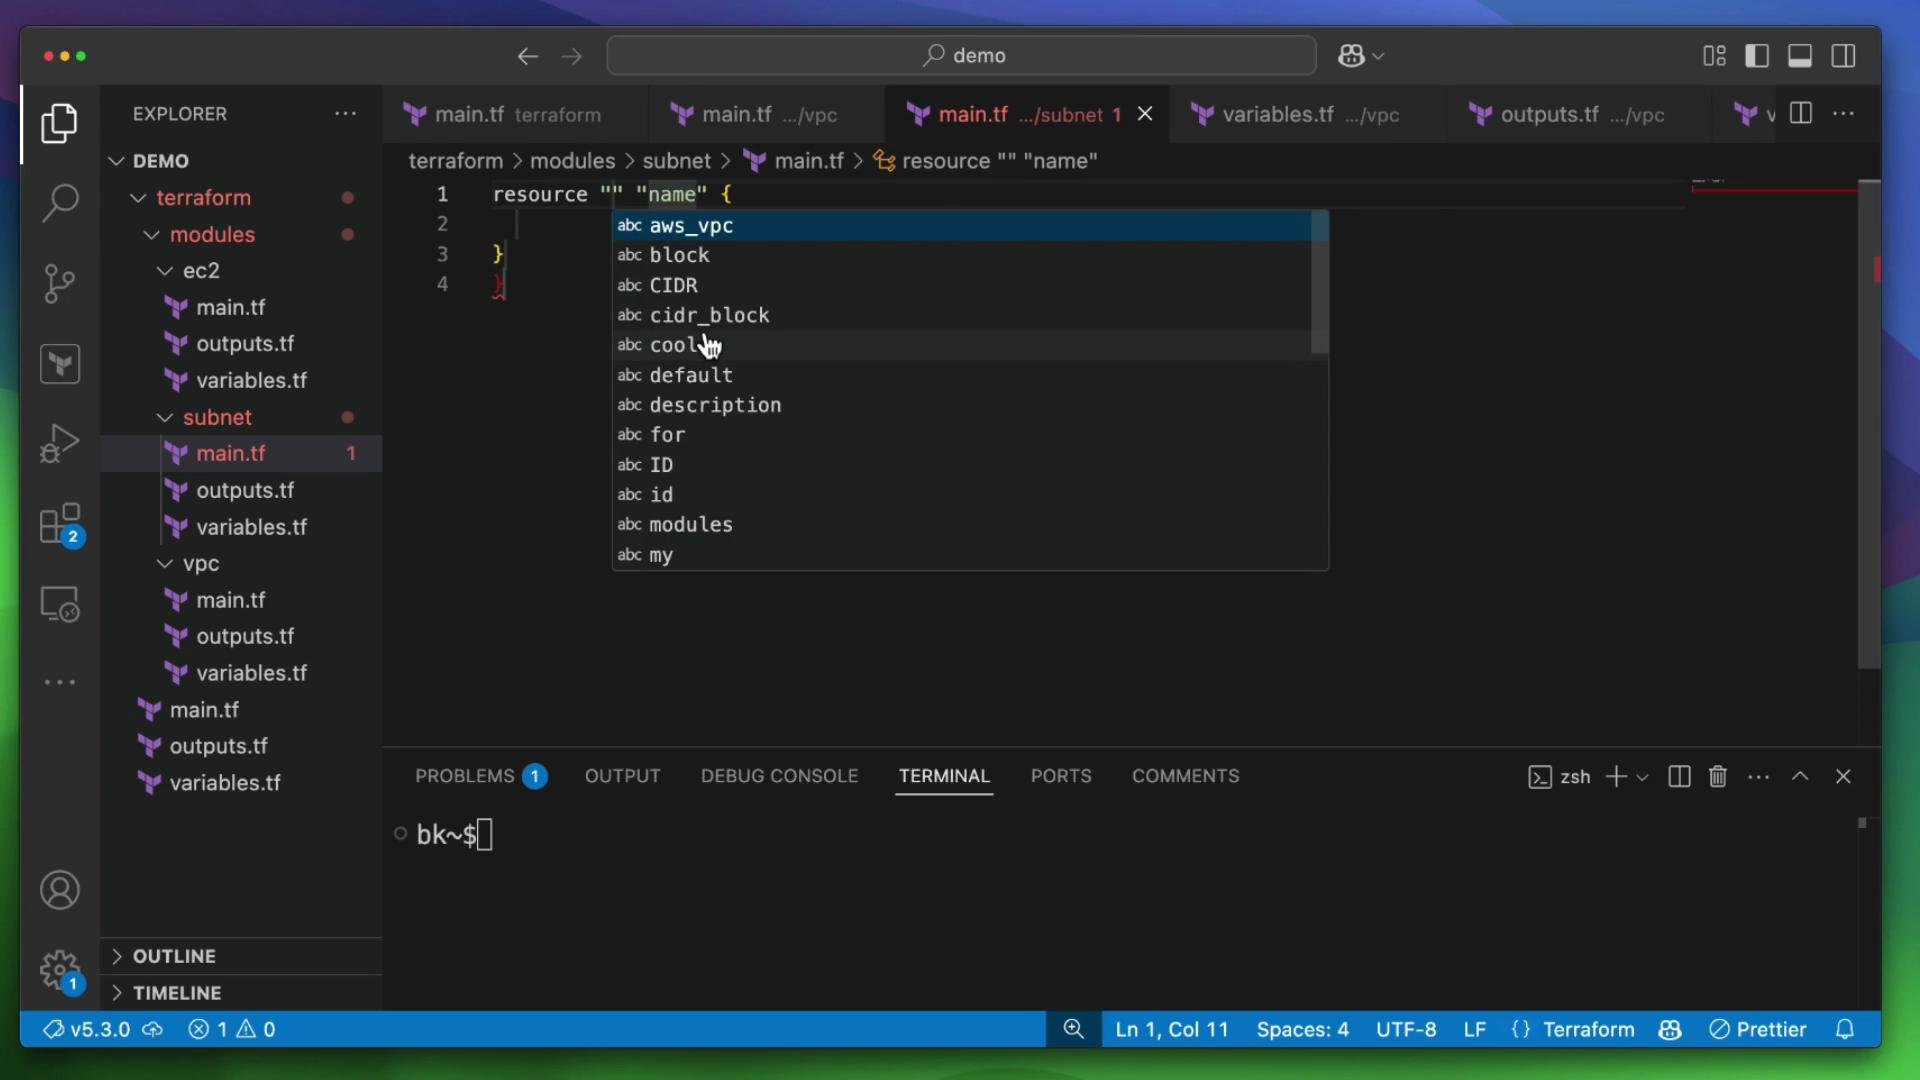The image size is (1920, 1080).
Task: Collapse the DEMO root folder
Action: coord(117,161)
